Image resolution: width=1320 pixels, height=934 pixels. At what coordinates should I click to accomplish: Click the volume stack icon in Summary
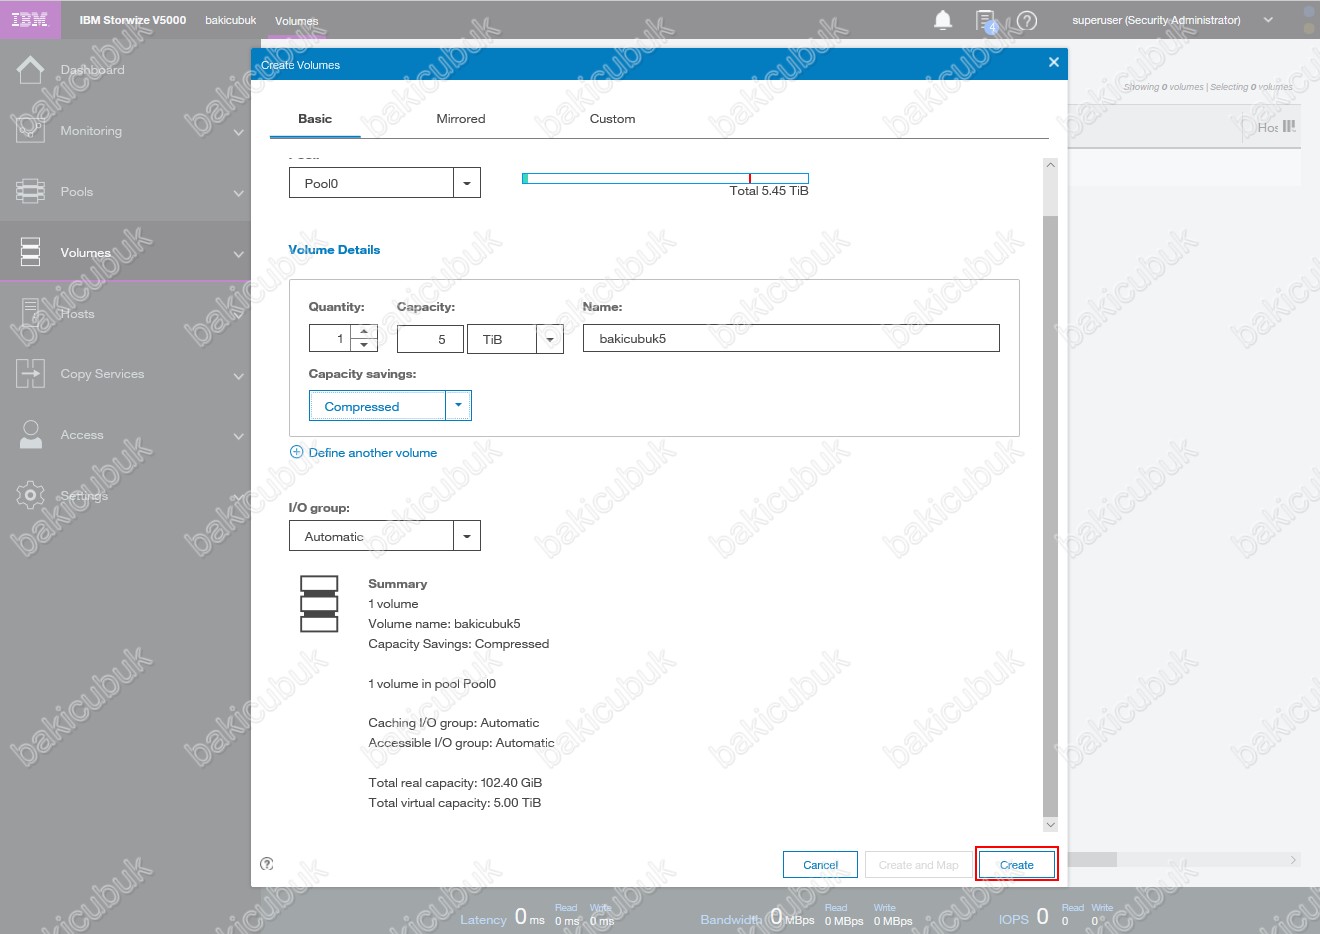point(319,603)
